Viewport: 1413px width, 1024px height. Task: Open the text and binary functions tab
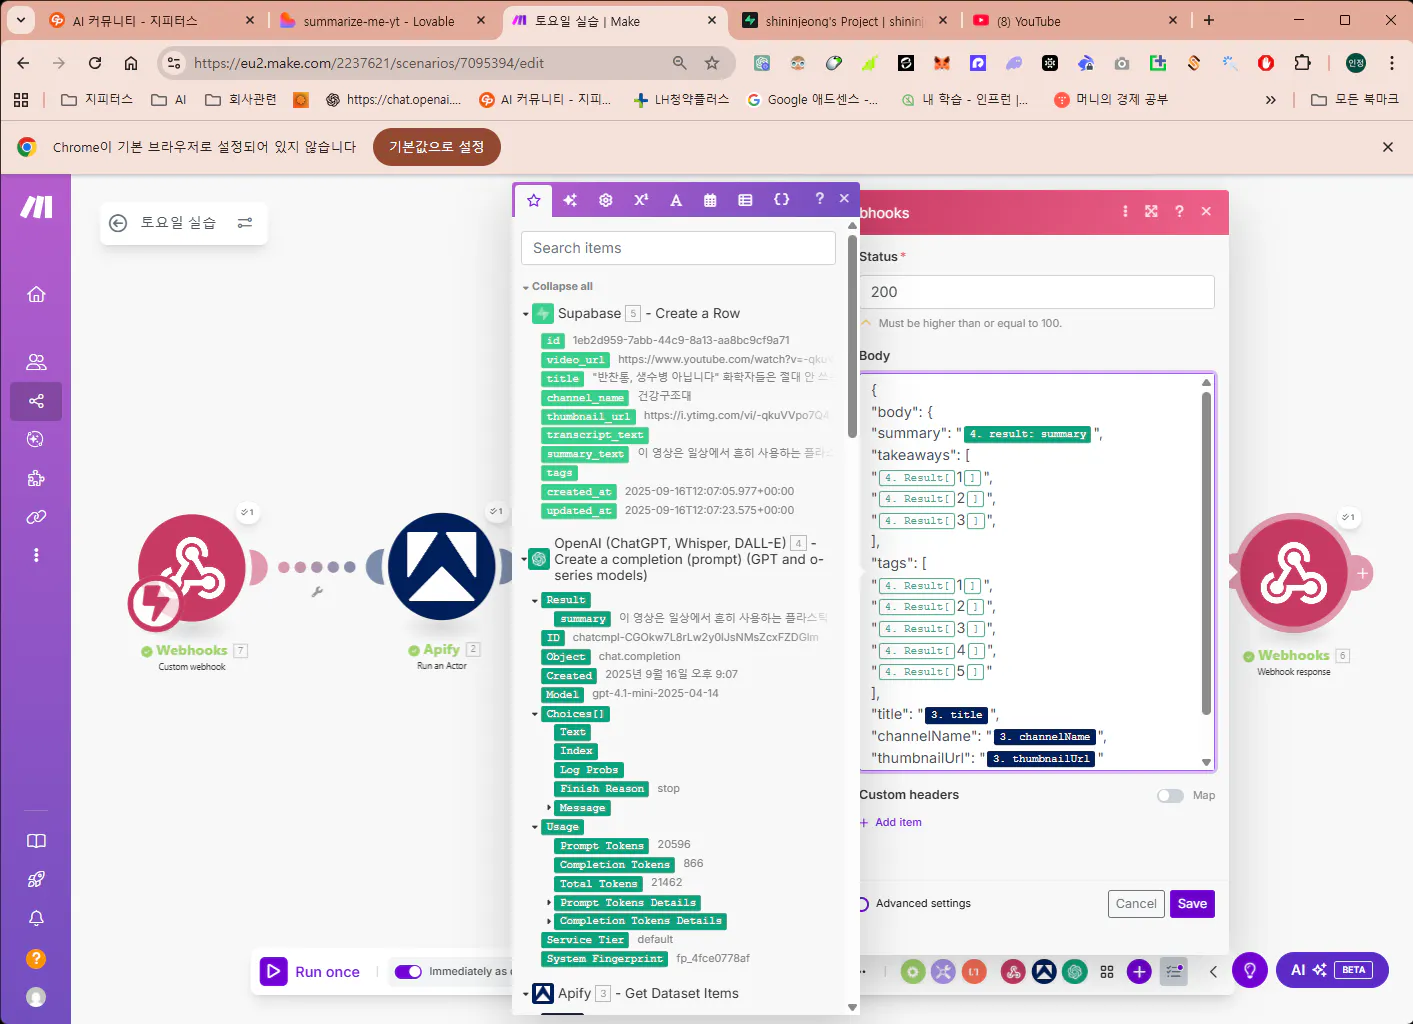(676, 200)
